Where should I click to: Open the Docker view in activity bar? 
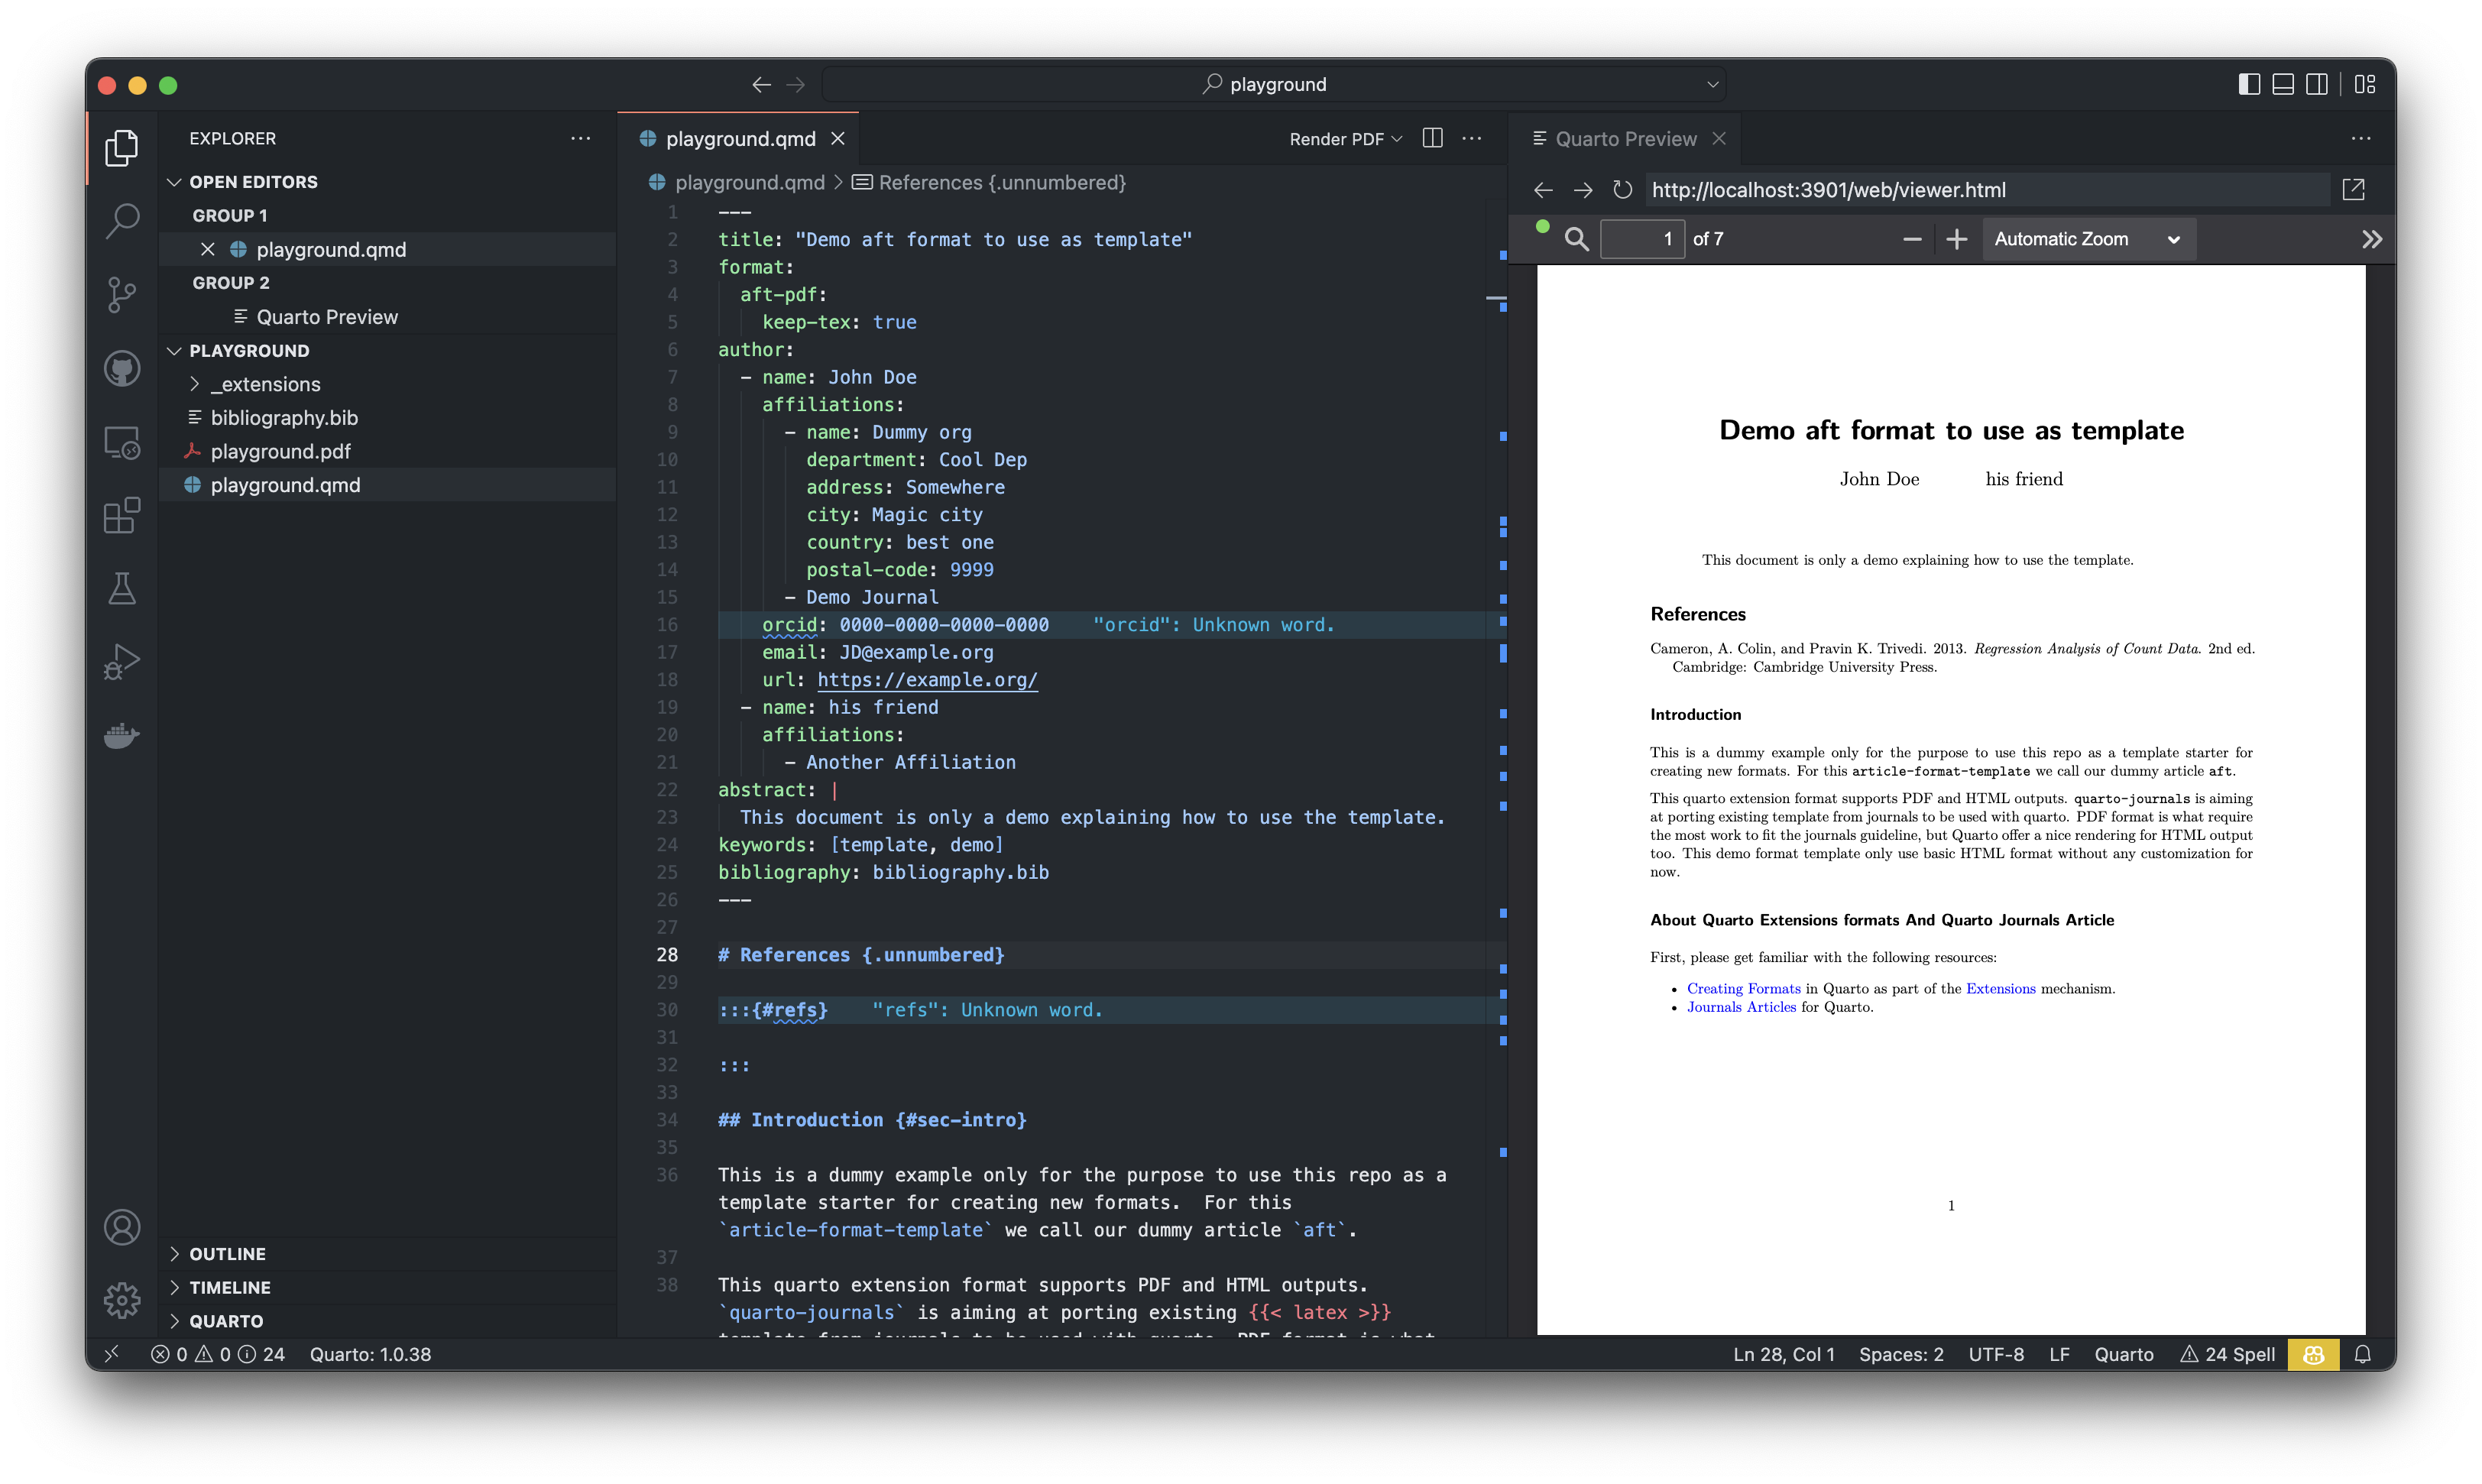coord(122,737)
